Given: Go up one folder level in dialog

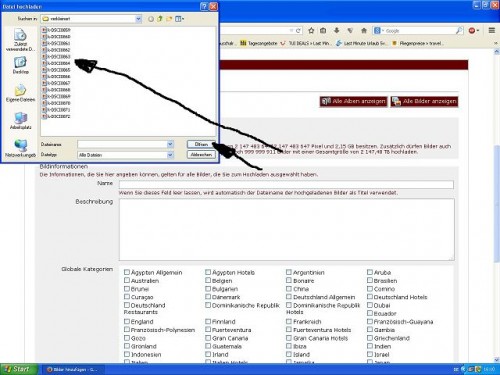Looking at the screenshot, I should click(160, 19).
